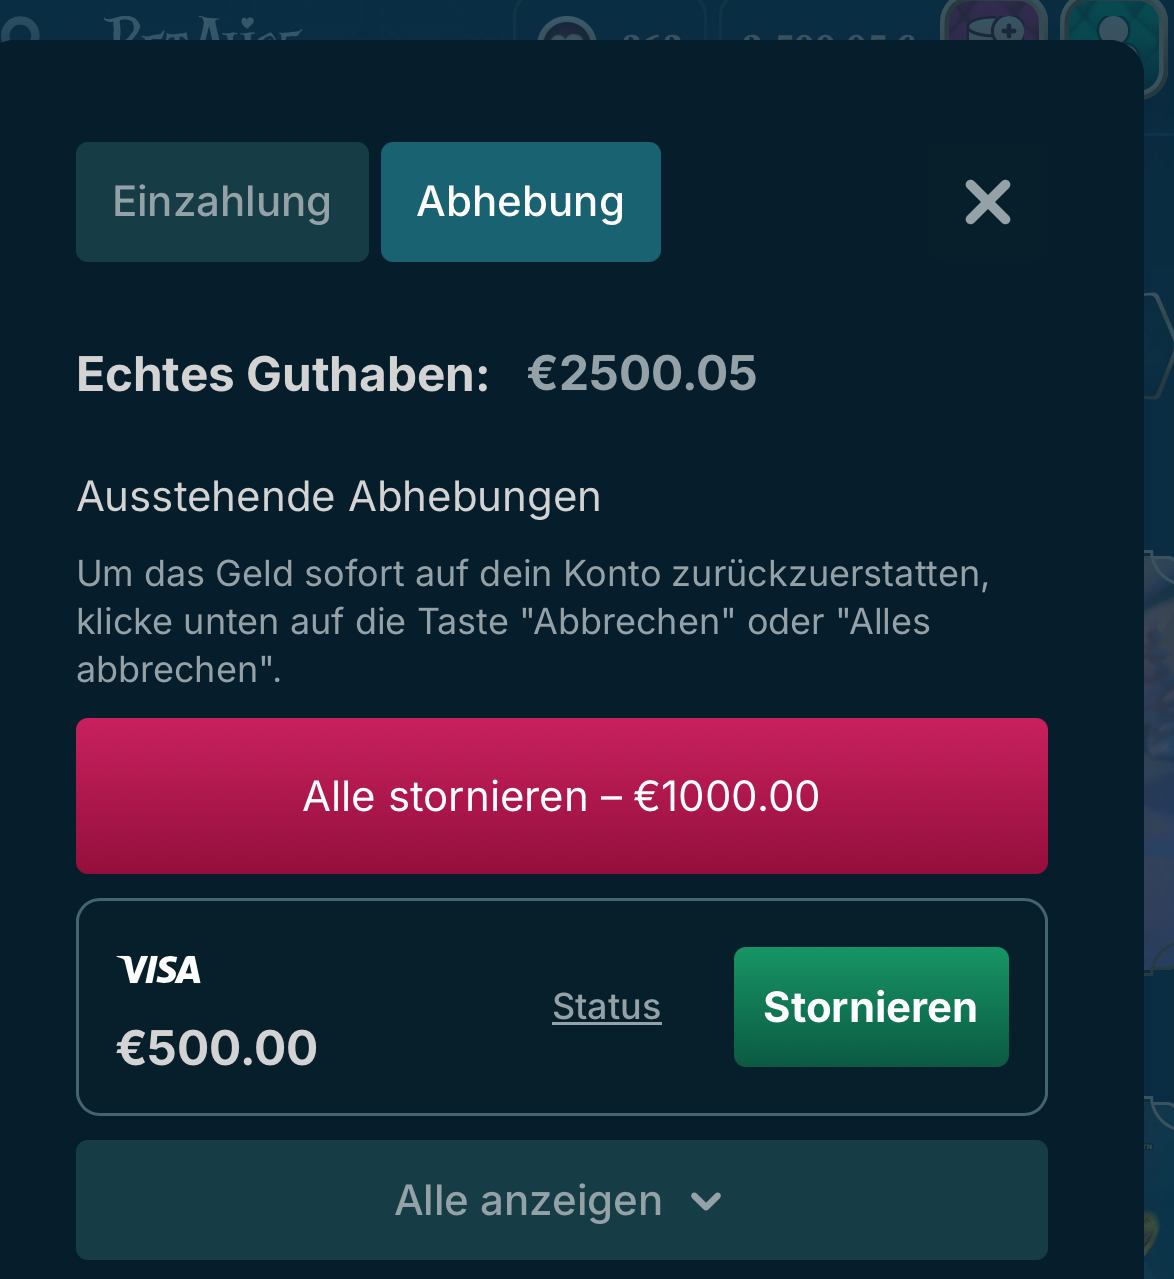The height and width of the screenshot is (1279, 1174).
Task: Click the Echtes Guthaben label
Action: click(x=282, y=374)
